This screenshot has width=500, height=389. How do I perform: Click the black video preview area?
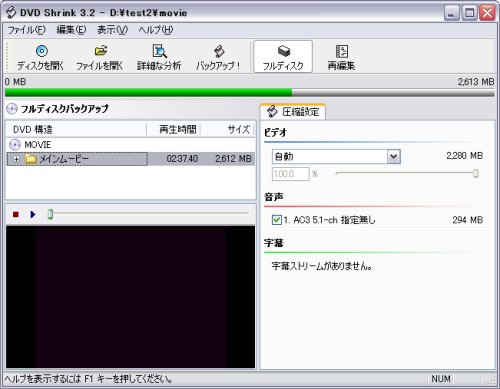coord(130,297)
